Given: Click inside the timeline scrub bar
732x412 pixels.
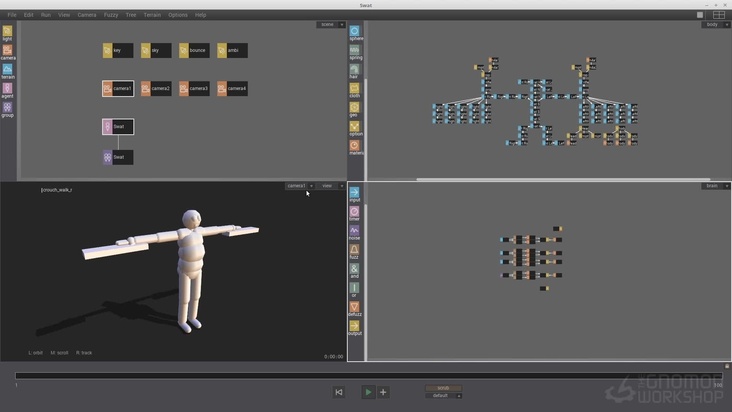Looking at the screenshot, I should 368,376.
